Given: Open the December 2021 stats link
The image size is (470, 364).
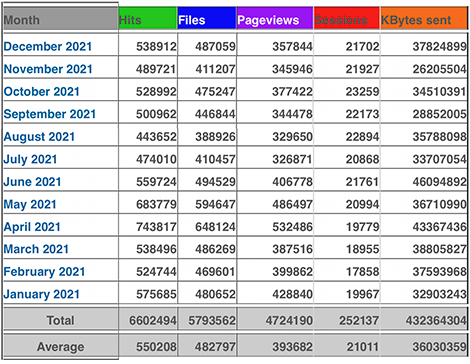Looking at the screenshot, I should point(48,46).
